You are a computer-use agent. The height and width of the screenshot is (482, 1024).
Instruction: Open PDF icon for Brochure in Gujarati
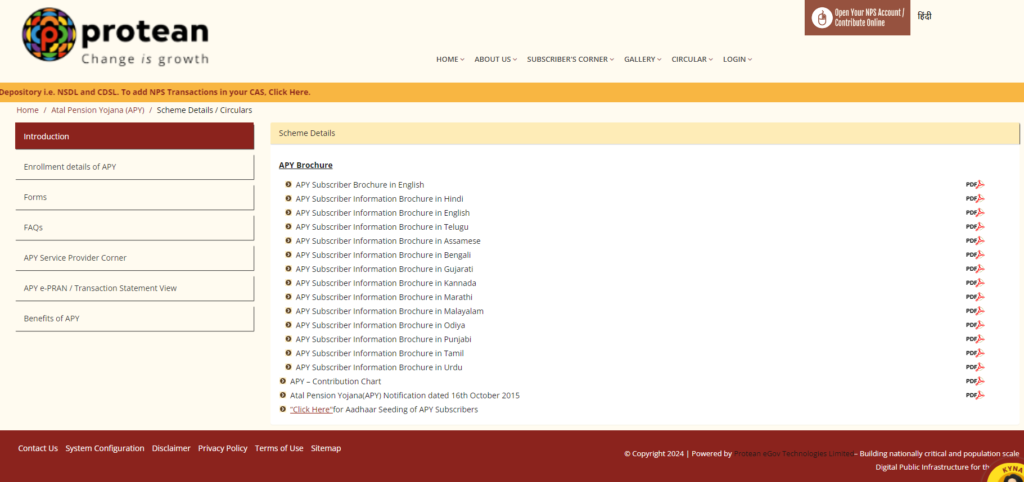974,269
